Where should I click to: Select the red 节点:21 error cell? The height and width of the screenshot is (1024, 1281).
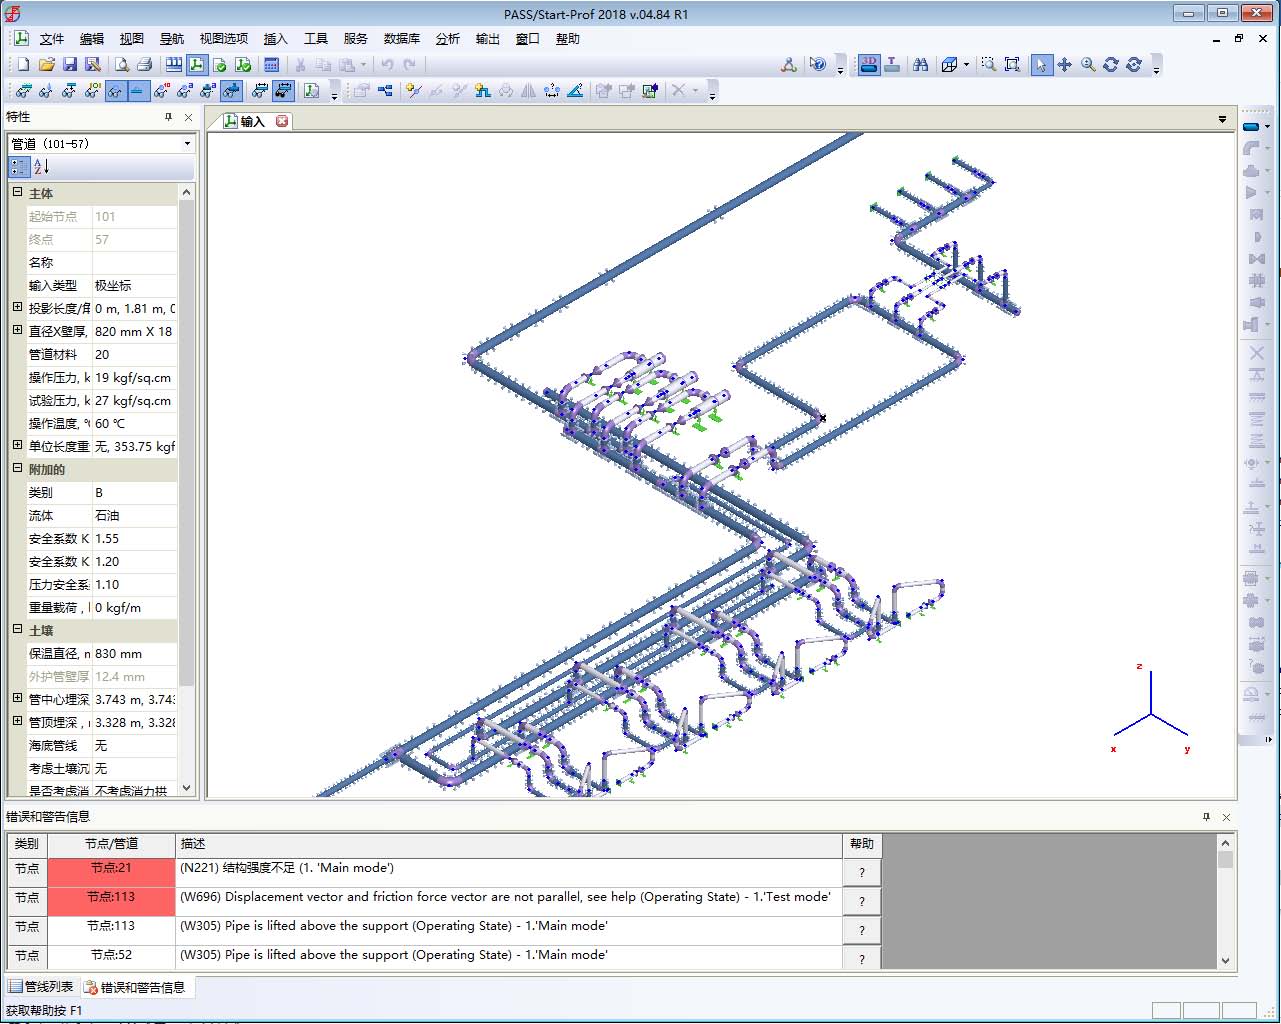[111, 871]
